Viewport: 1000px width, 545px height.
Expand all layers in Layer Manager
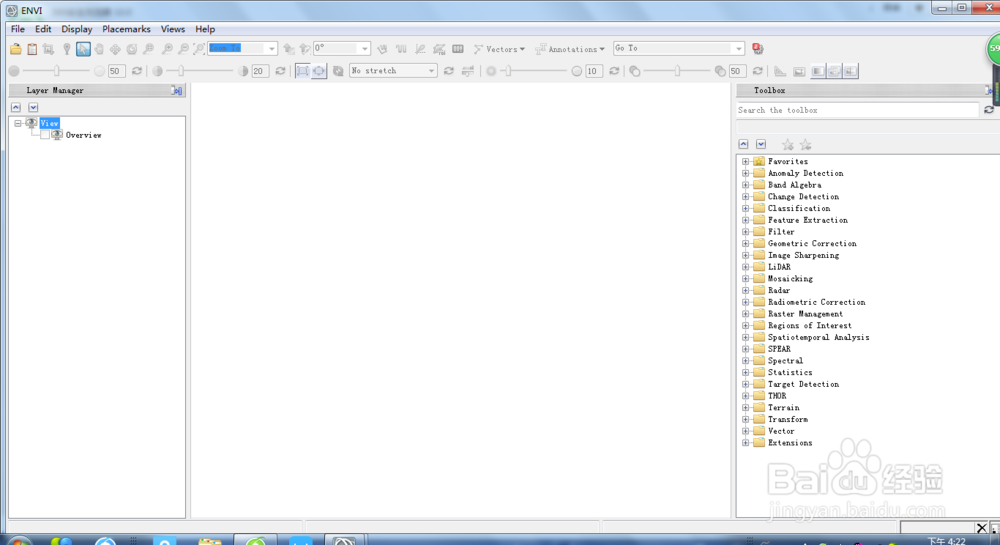(x=33, y=107)
